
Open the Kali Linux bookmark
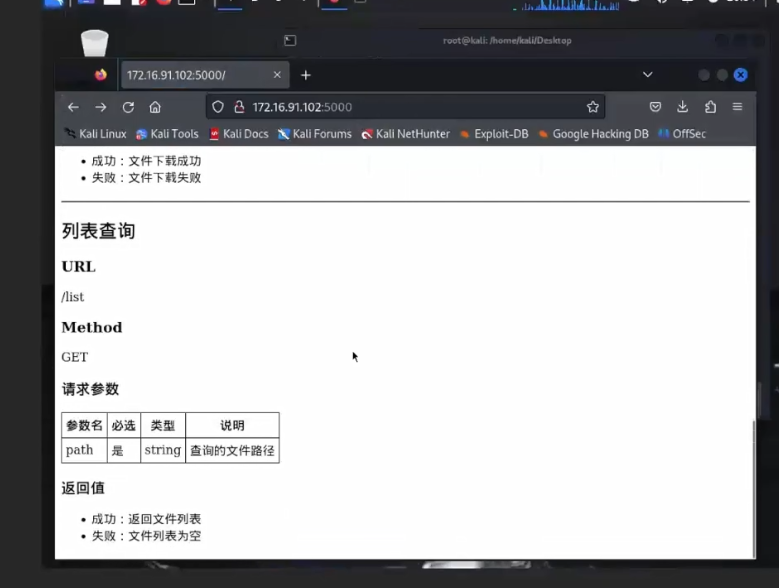point(95,134)
